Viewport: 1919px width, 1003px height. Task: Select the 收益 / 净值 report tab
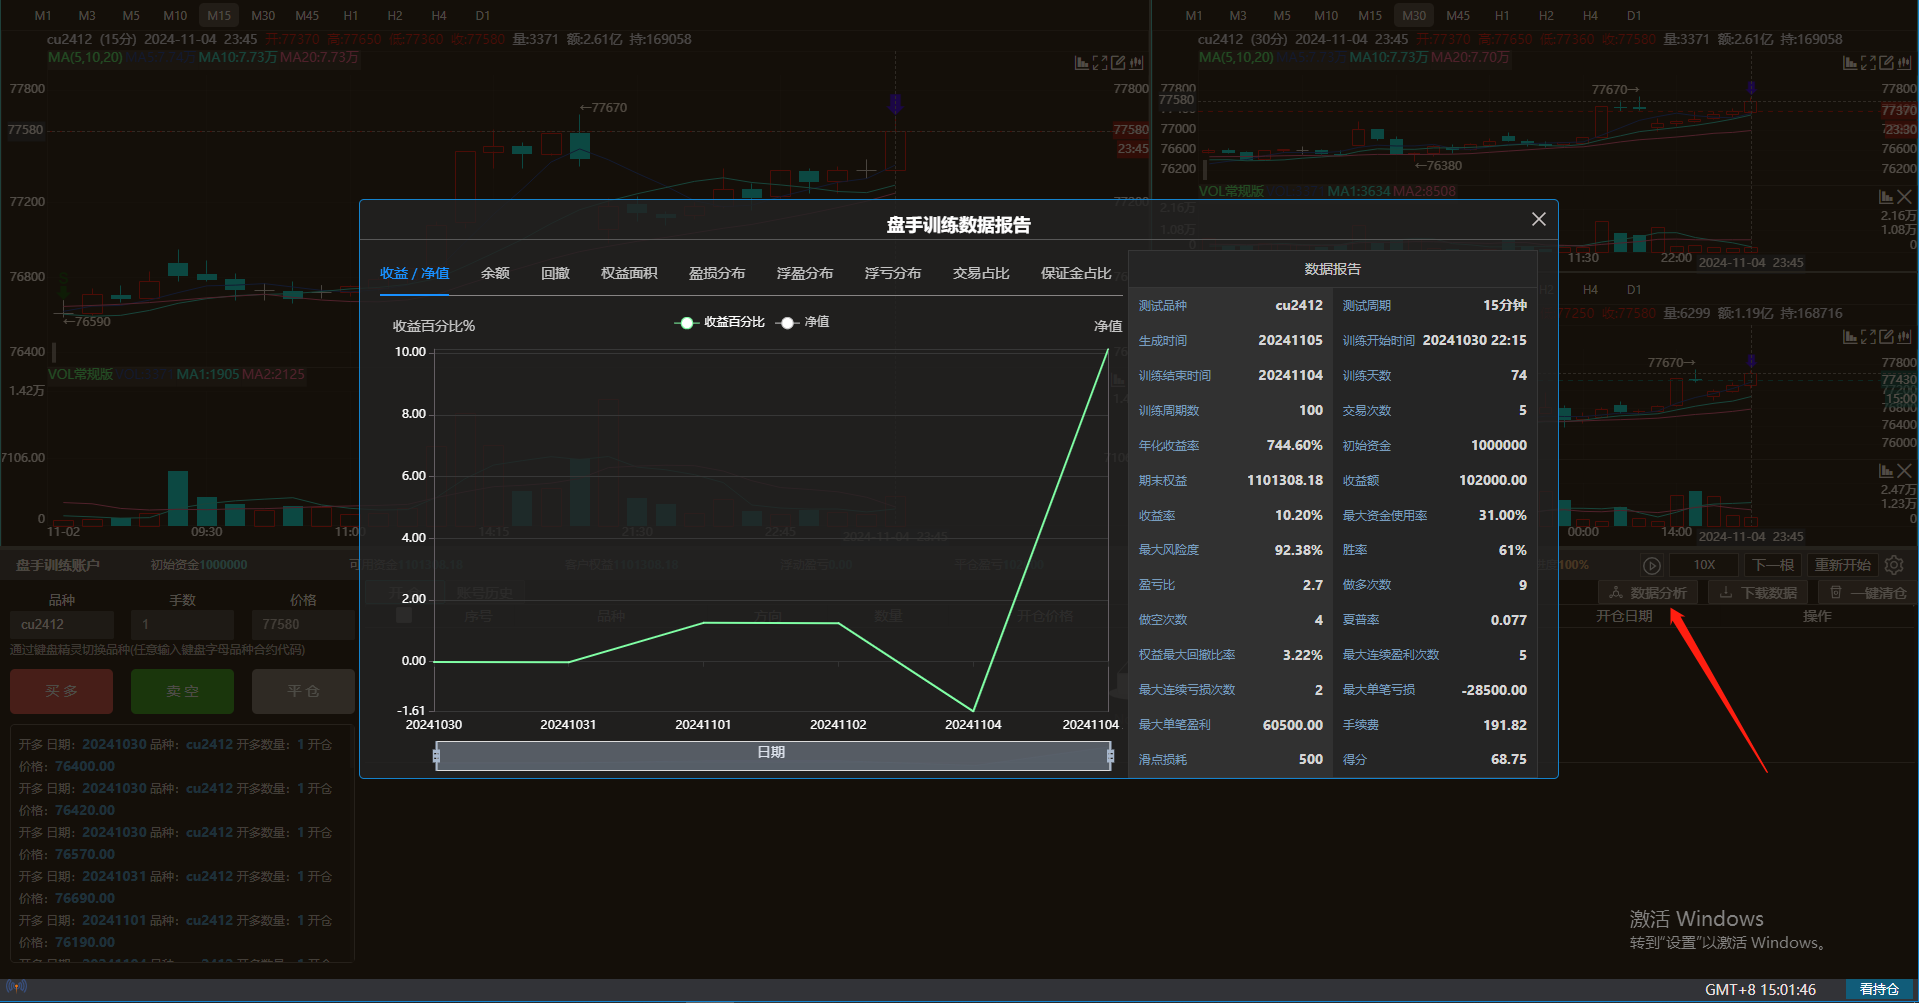point(414,273)
